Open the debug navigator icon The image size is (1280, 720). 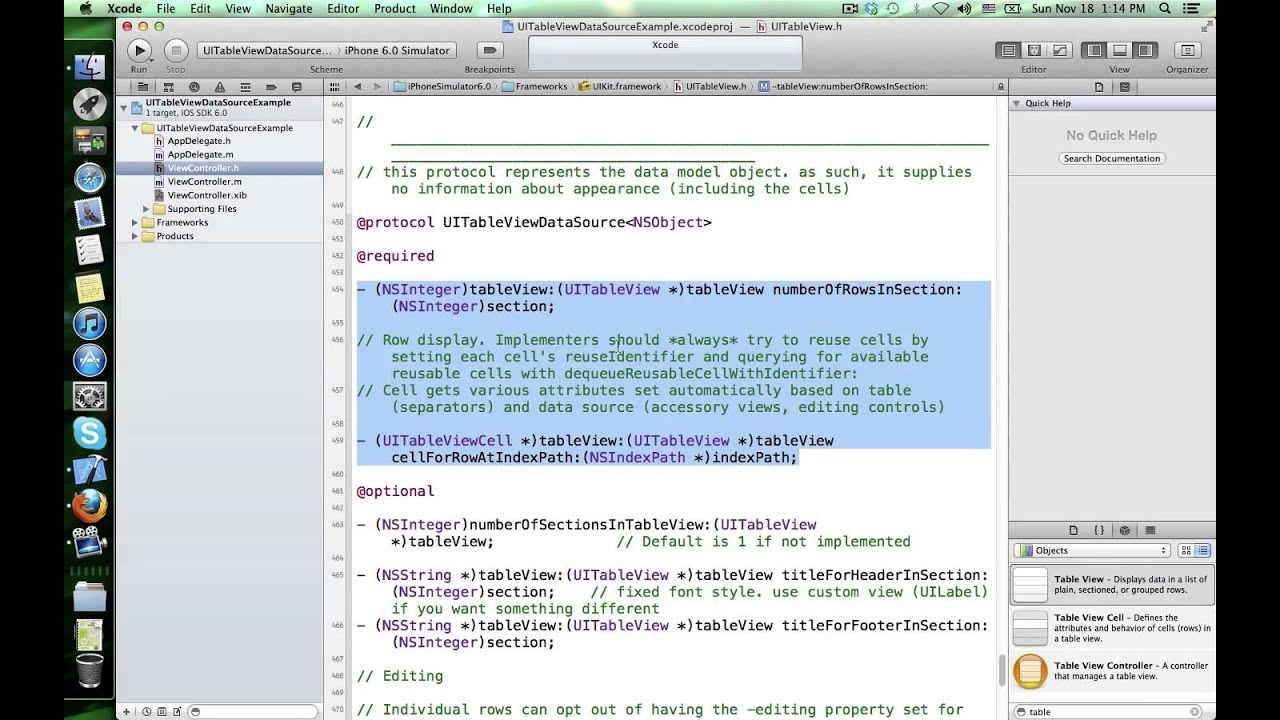point(245,87)
